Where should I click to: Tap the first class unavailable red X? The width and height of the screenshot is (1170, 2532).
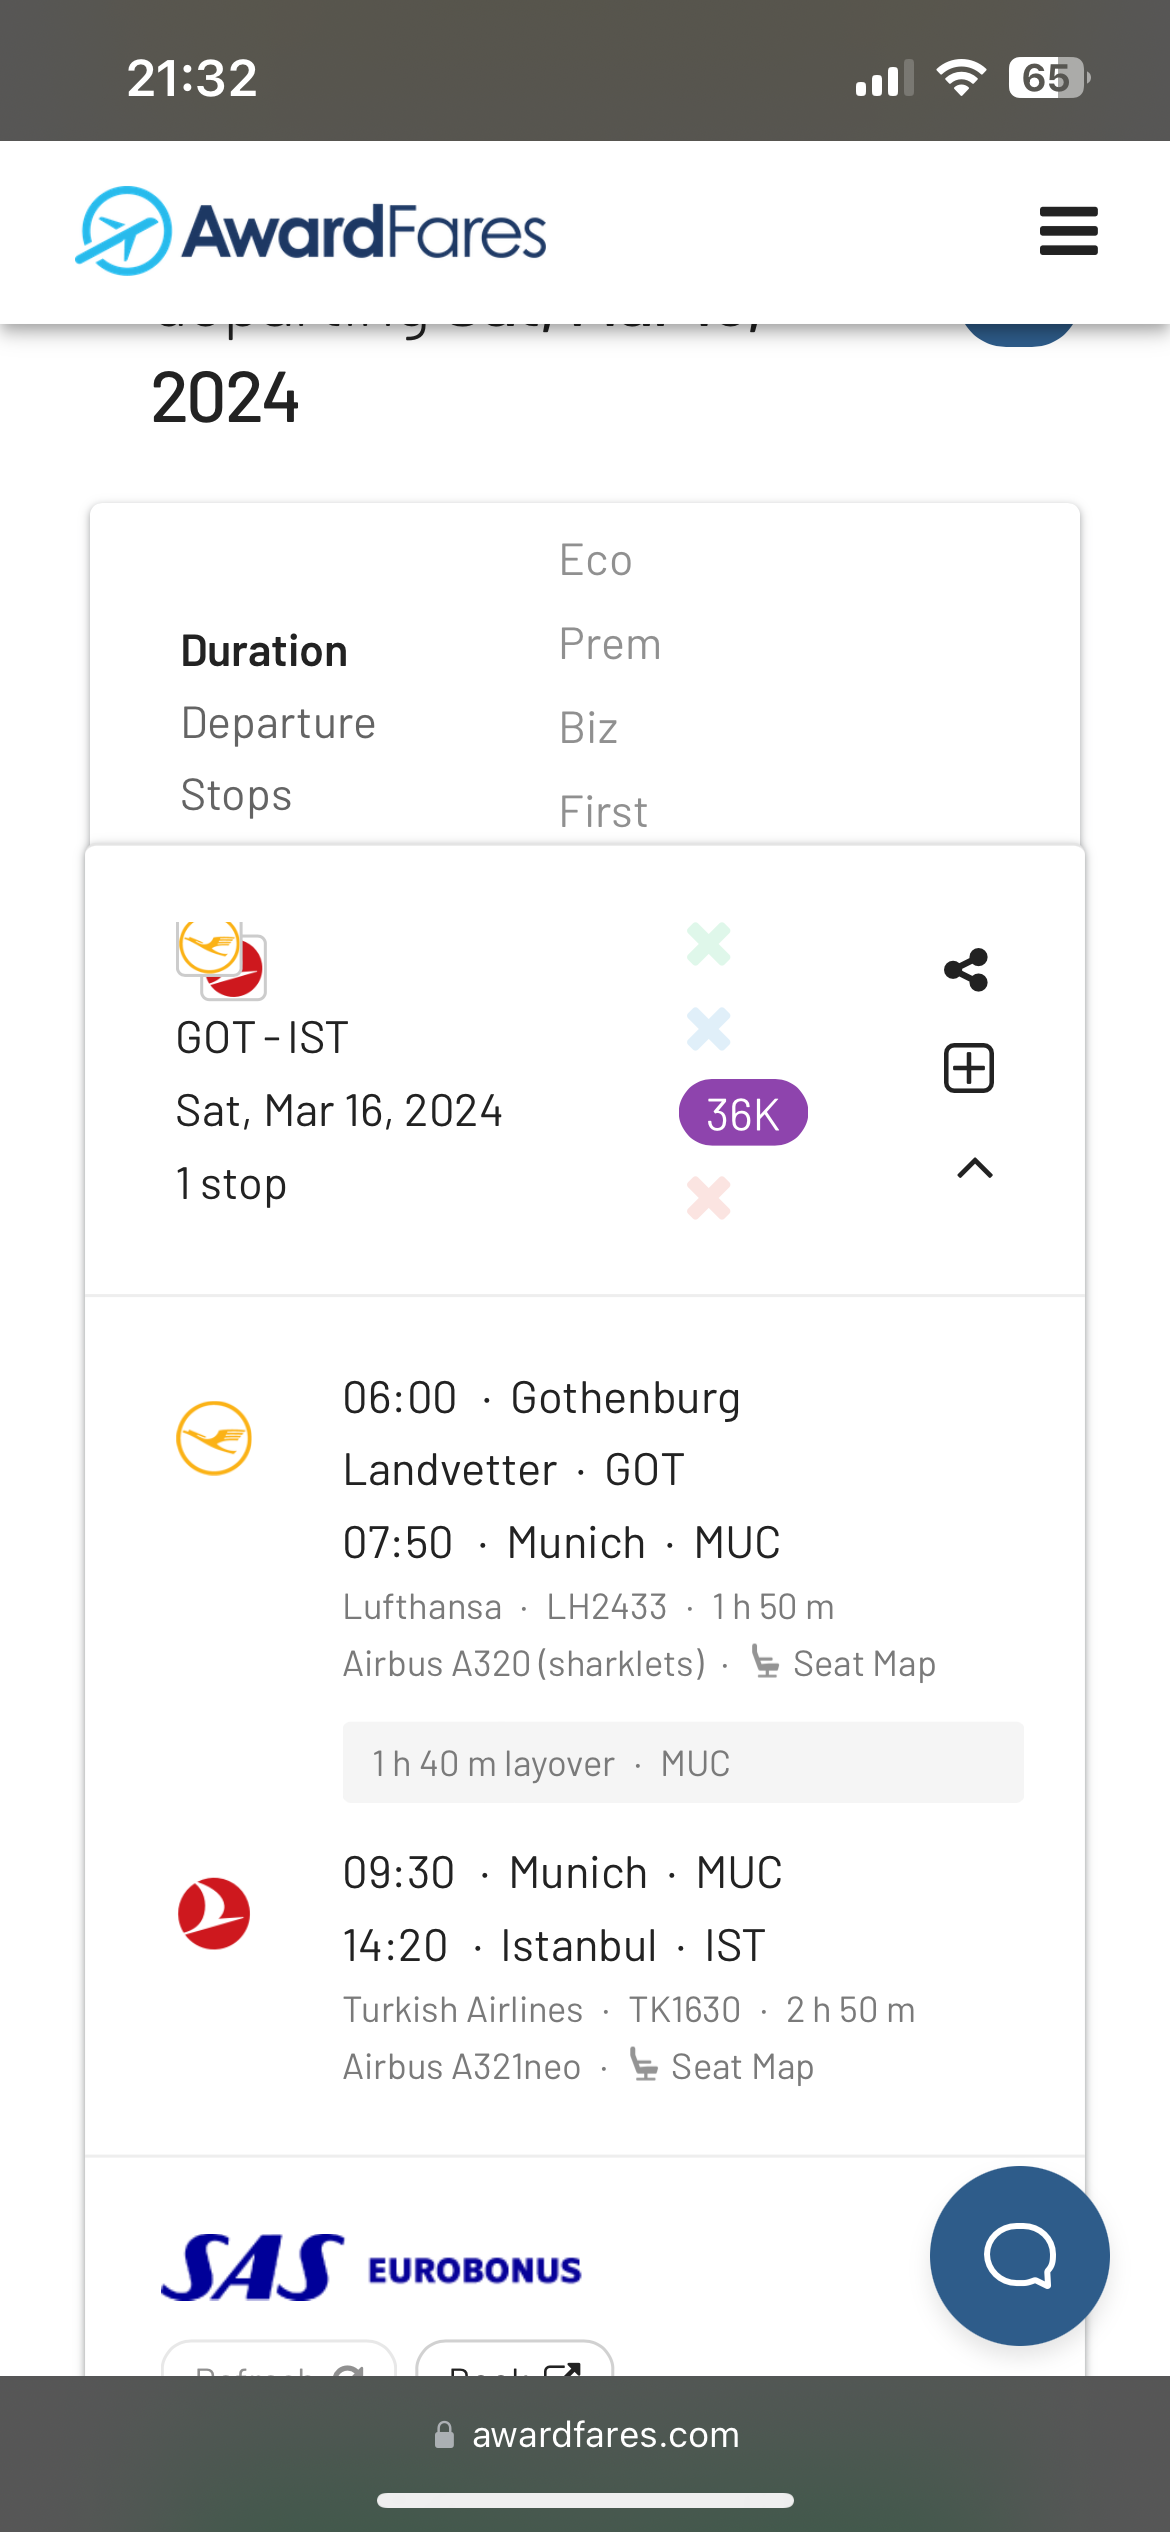708,1197
